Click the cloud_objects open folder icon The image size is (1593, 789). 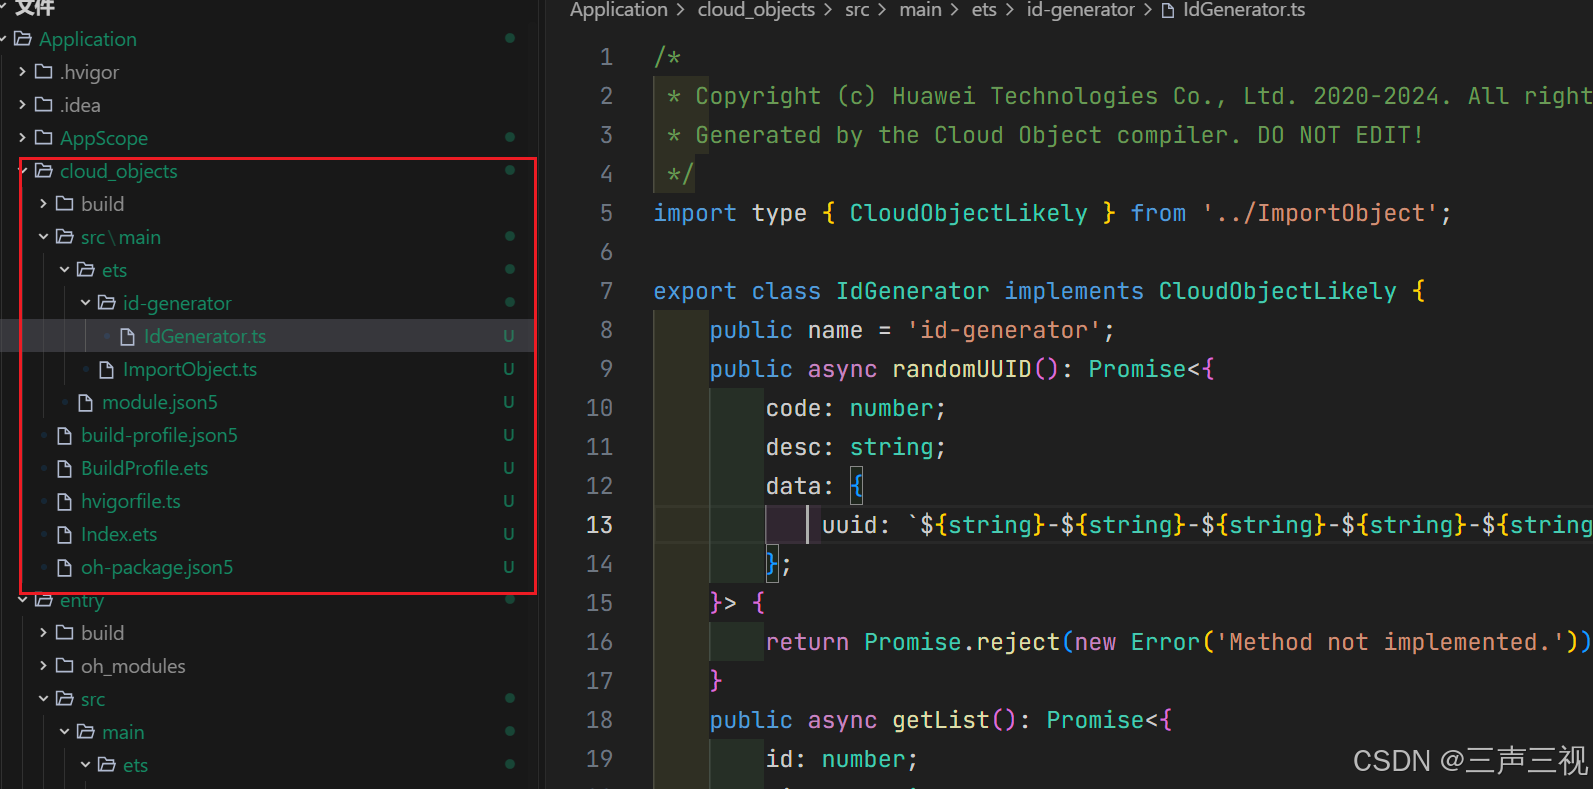(44, 171)
